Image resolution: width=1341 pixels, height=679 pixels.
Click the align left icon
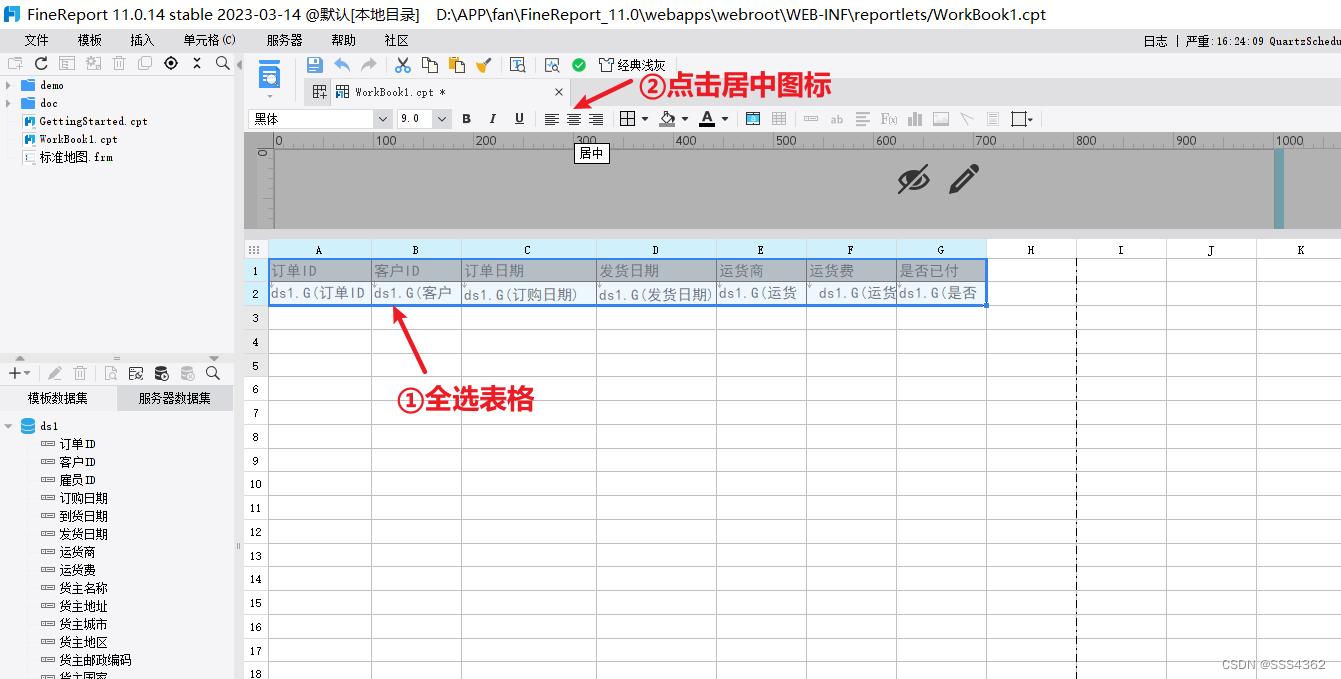(x=552, y=119)
